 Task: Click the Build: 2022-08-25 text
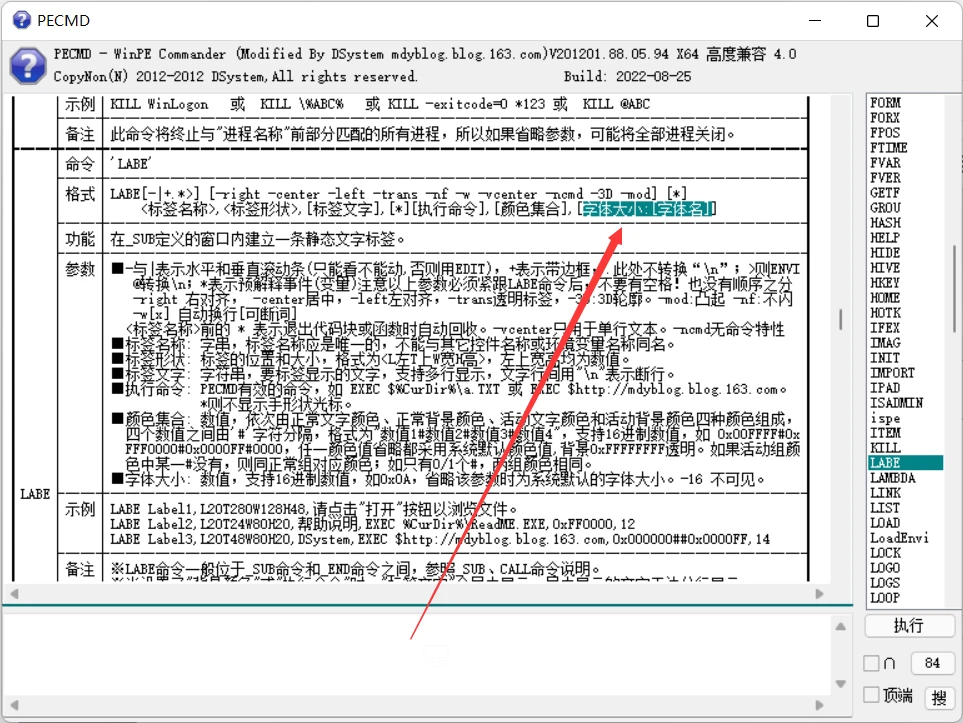pyautogui.click(x=627, y=76)
